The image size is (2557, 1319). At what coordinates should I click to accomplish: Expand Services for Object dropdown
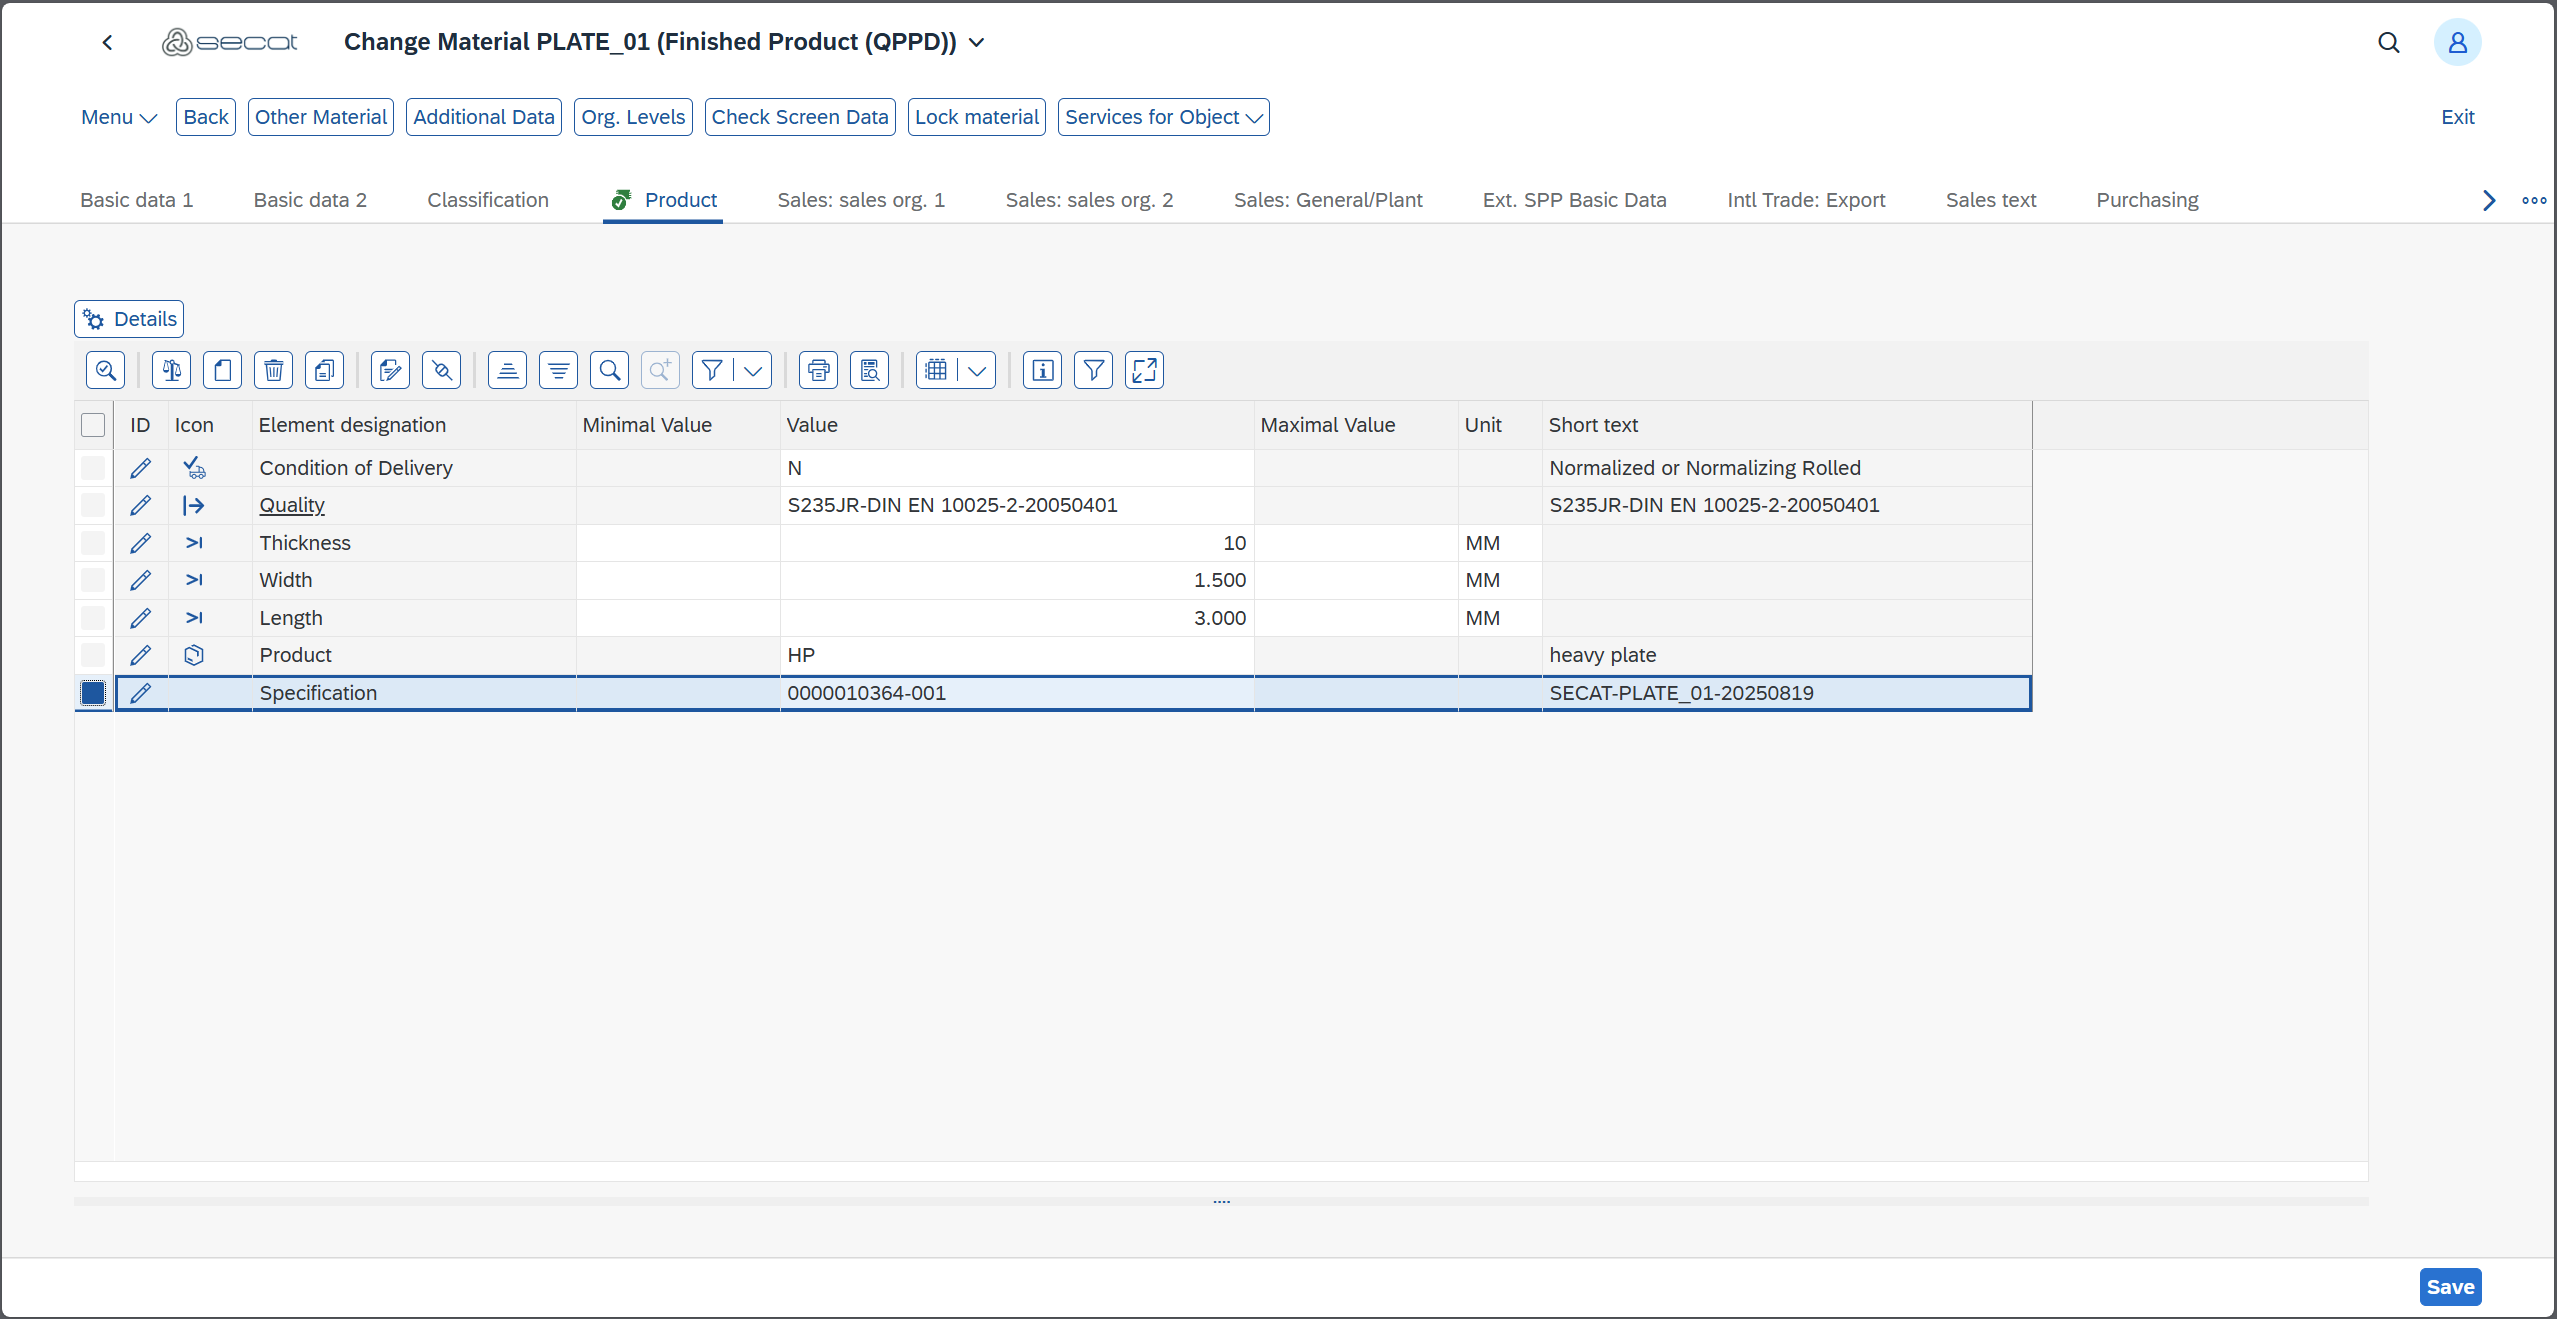(1163, 117)
